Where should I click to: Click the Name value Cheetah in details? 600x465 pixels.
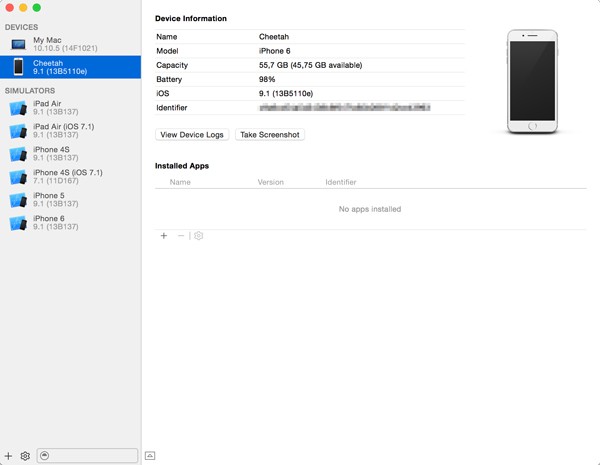274,37
